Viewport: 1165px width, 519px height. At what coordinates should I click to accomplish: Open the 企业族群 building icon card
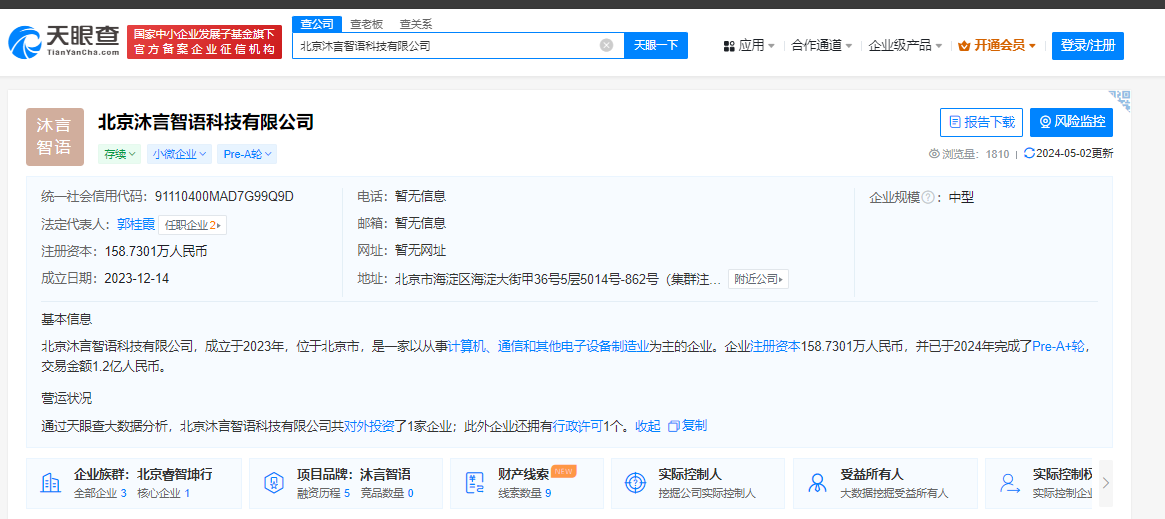click(50, 483)
